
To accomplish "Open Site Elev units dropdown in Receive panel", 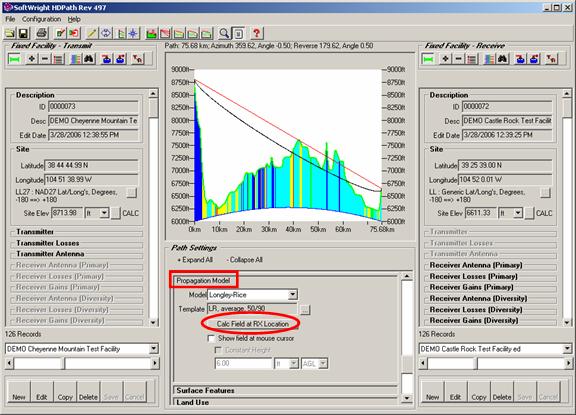I will click(518, 213).
